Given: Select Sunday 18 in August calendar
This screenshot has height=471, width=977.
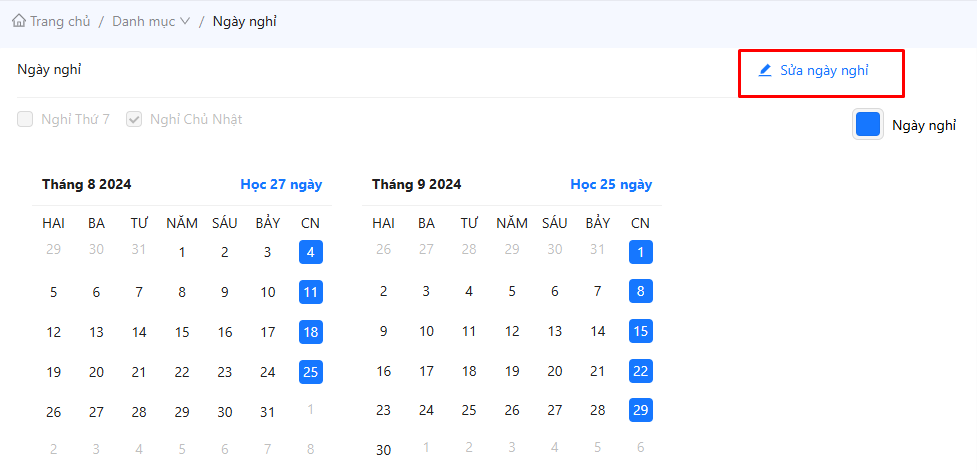Looking at the screenshot, I should tap(311, 332).
